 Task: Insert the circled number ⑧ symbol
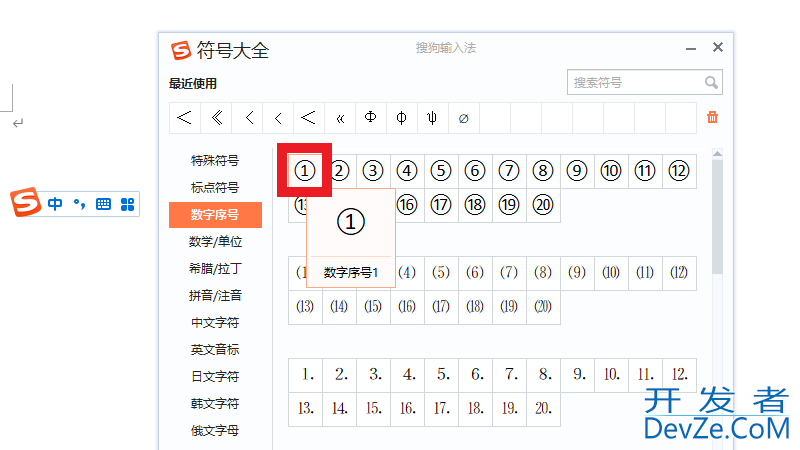(543, 171)
